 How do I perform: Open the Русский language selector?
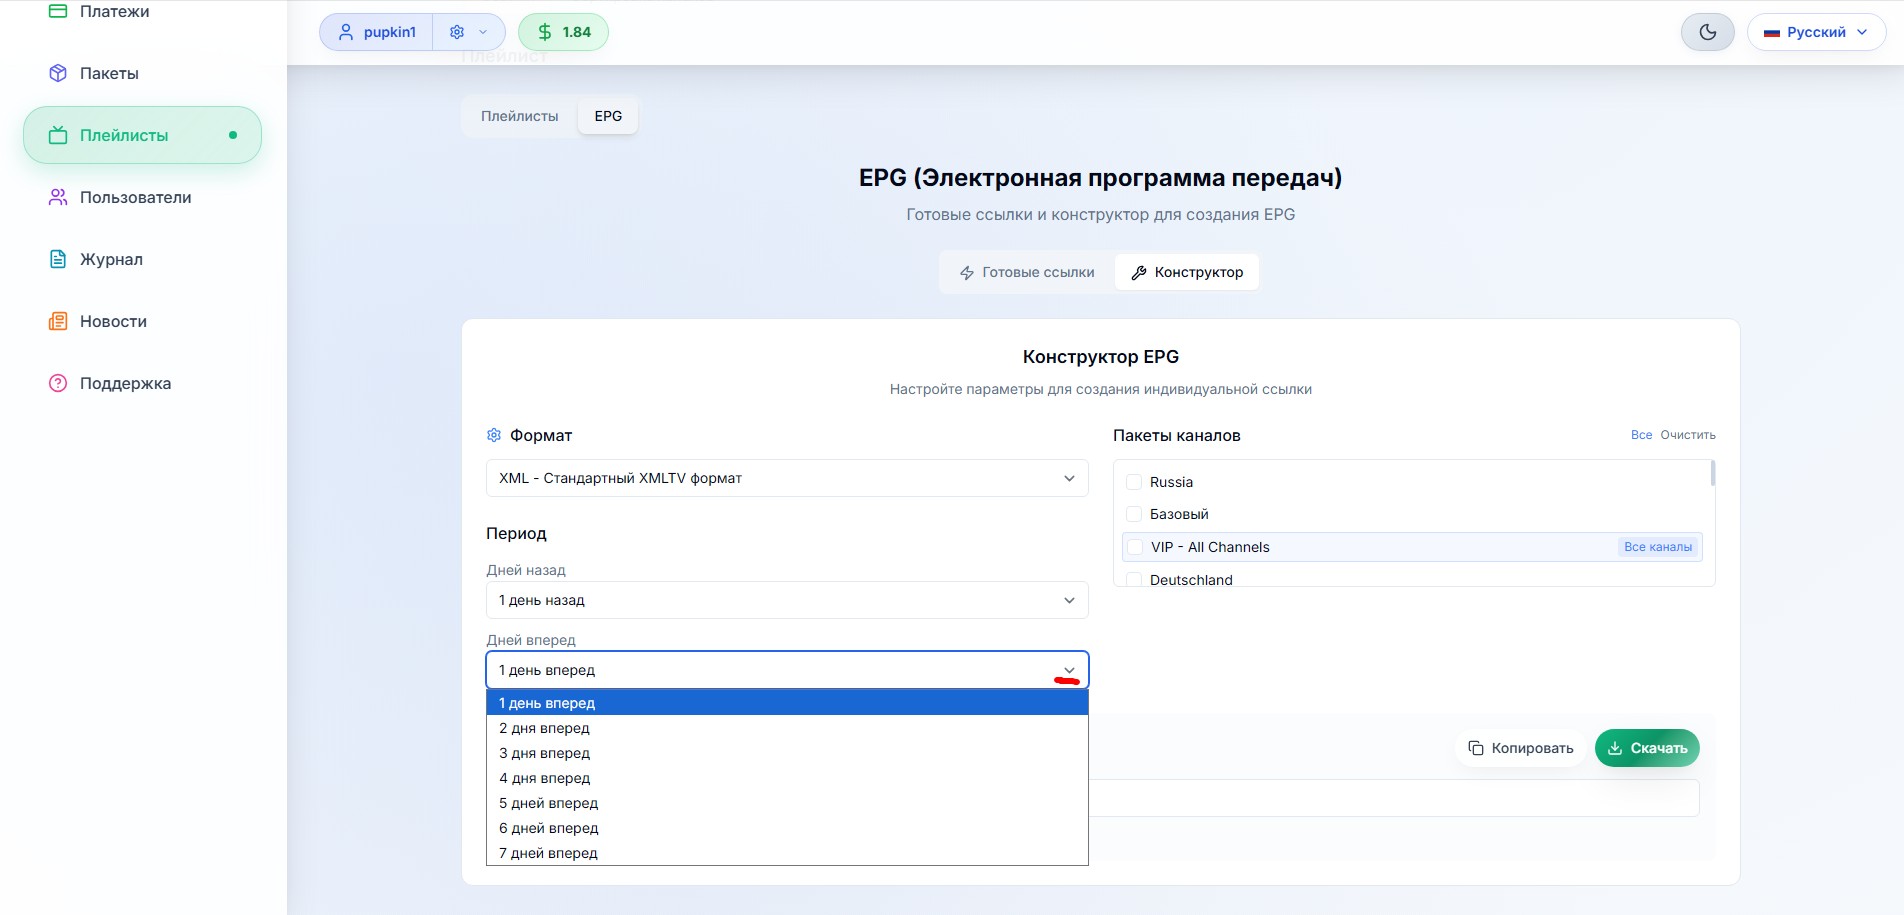[x=1816, y=31]
